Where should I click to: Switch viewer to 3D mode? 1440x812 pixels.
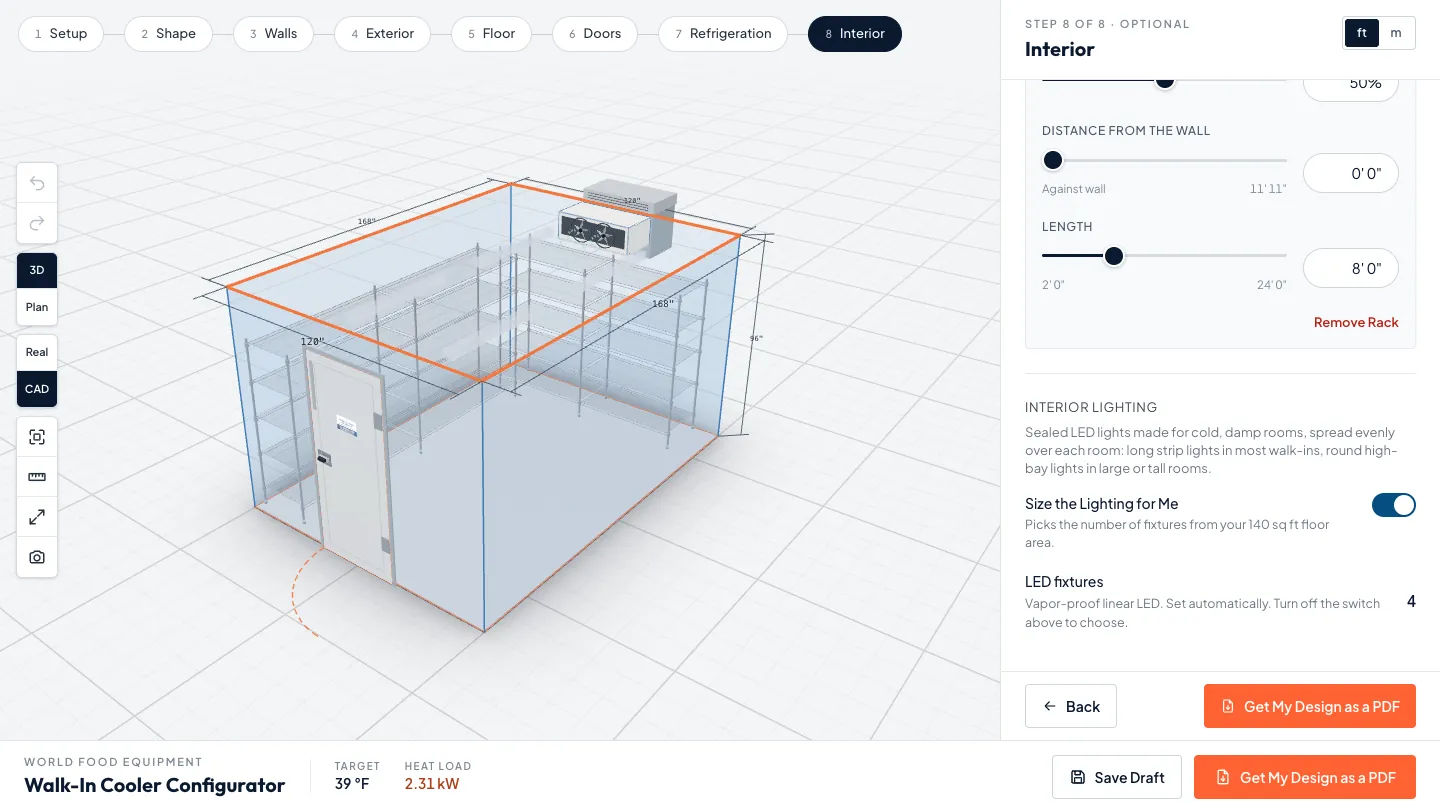[37, 270]
